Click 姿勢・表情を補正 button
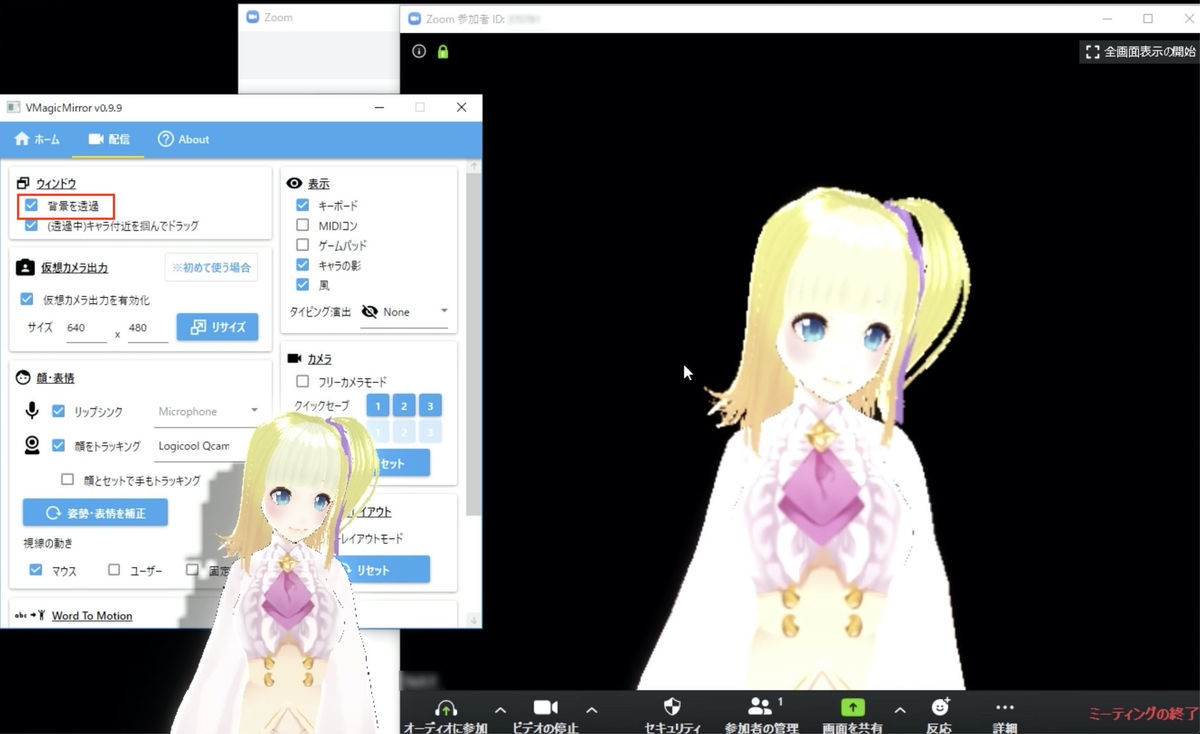The image size is (1200, 734). (x=95, y=513)
